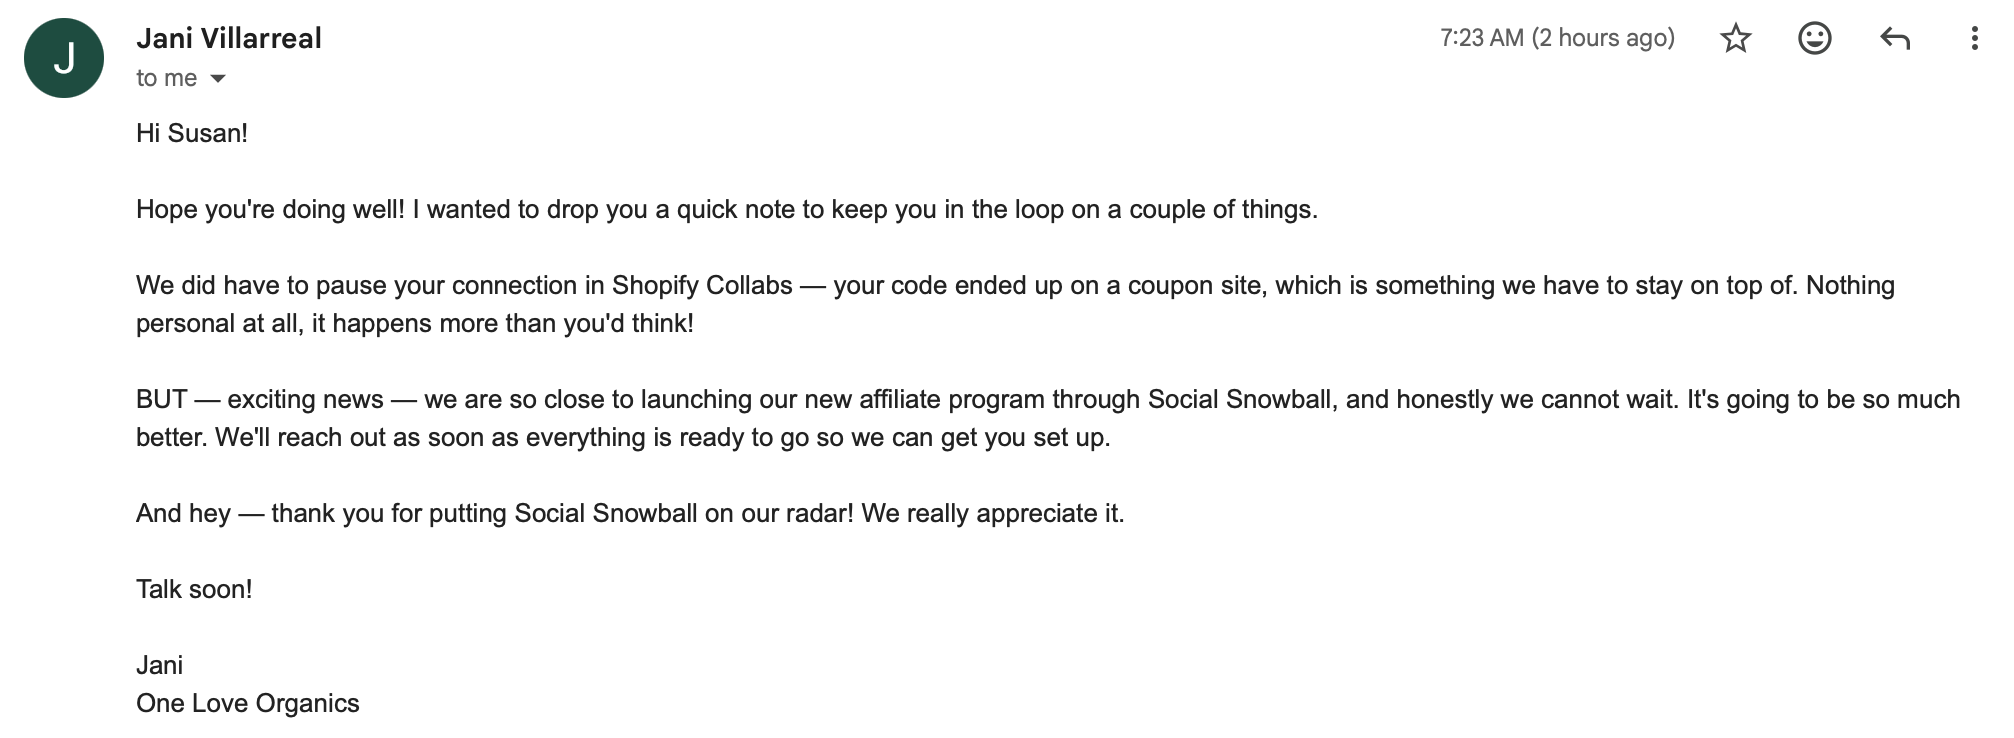
Task: Reply using the arrow icon
Action: [1895, 38]
